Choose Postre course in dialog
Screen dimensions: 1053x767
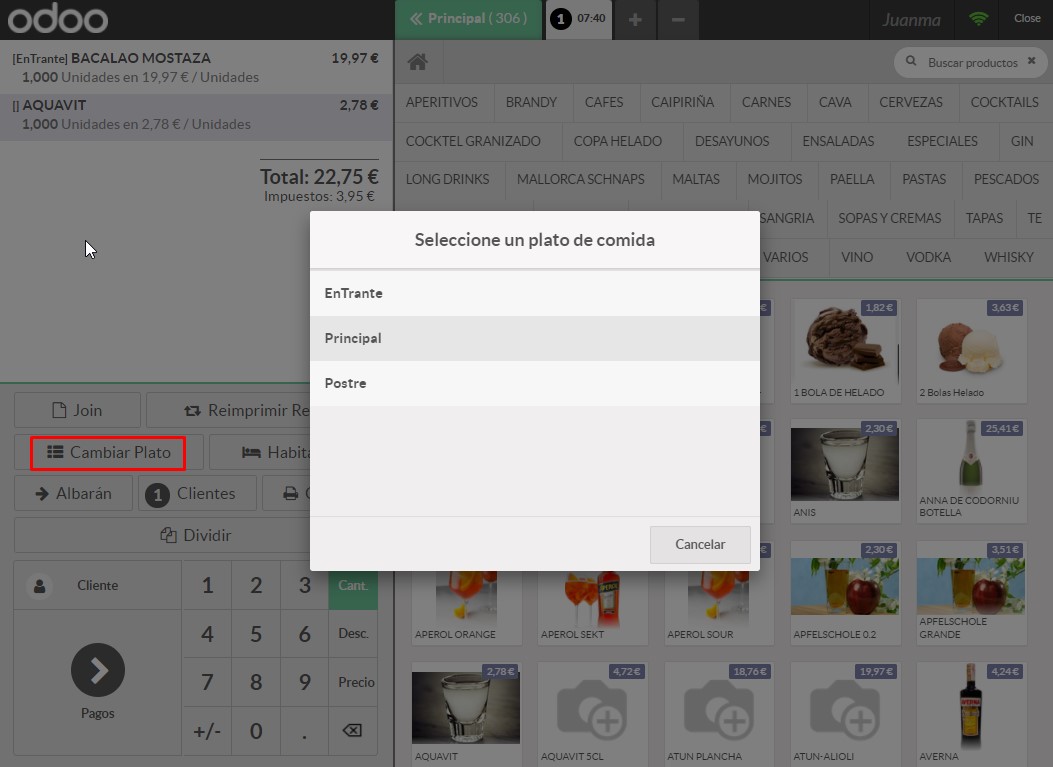coord(535,384)
